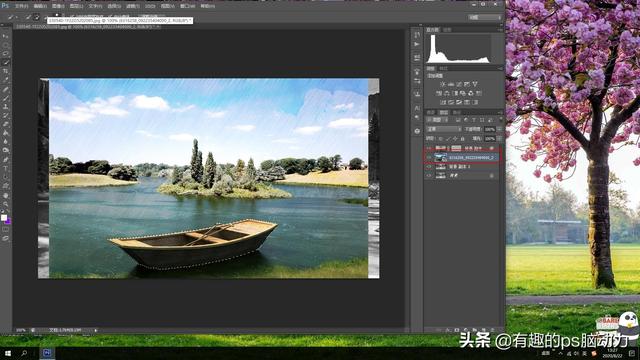Select the Move tool
Screen dimensions: 640x360
5,36
